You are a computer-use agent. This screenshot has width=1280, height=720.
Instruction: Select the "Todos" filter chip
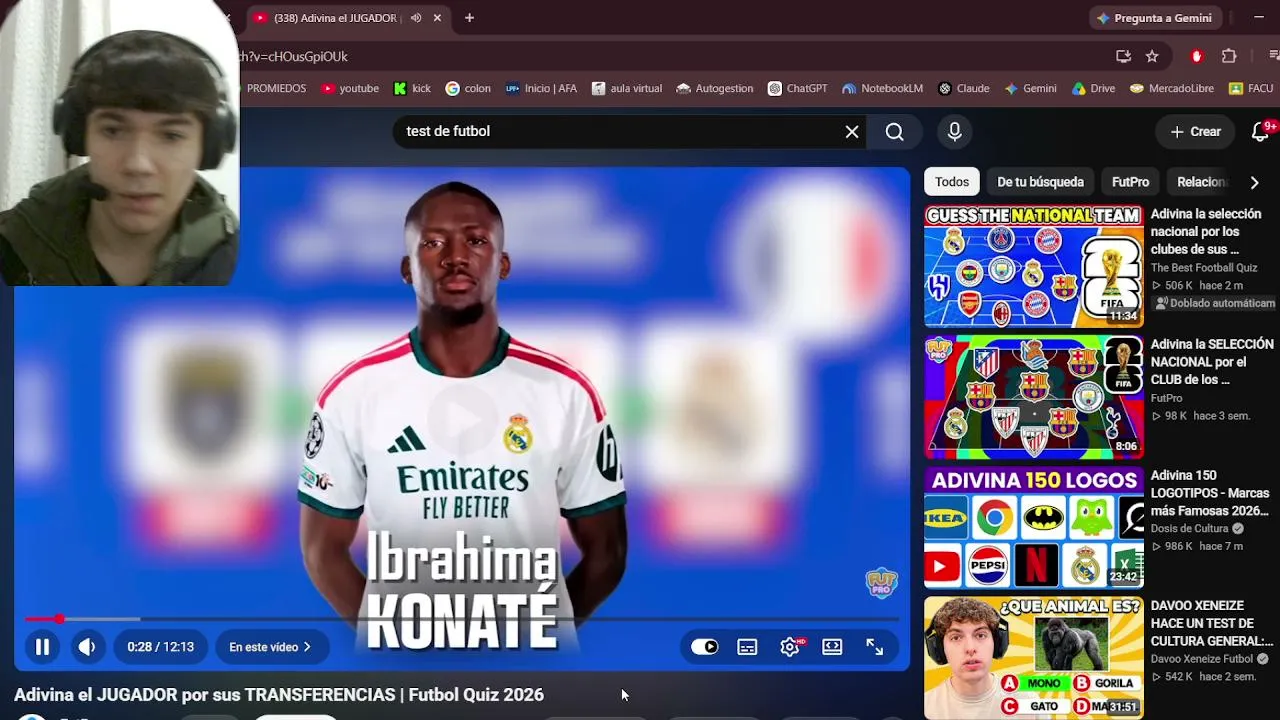point(952,182)
